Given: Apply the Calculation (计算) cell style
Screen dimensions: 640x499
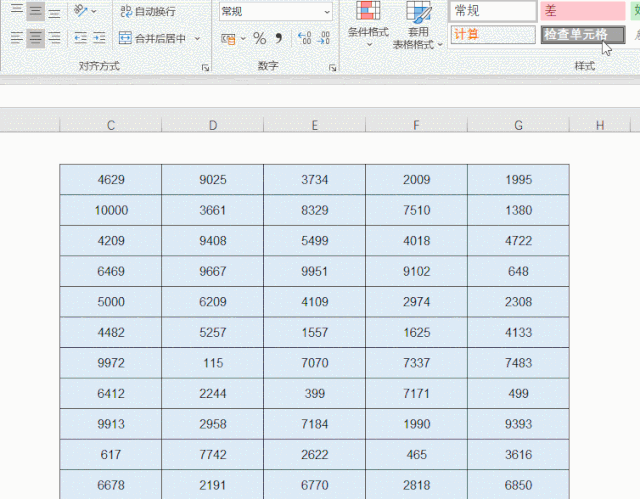Looking at the screenshot, I should click(491, 34).
